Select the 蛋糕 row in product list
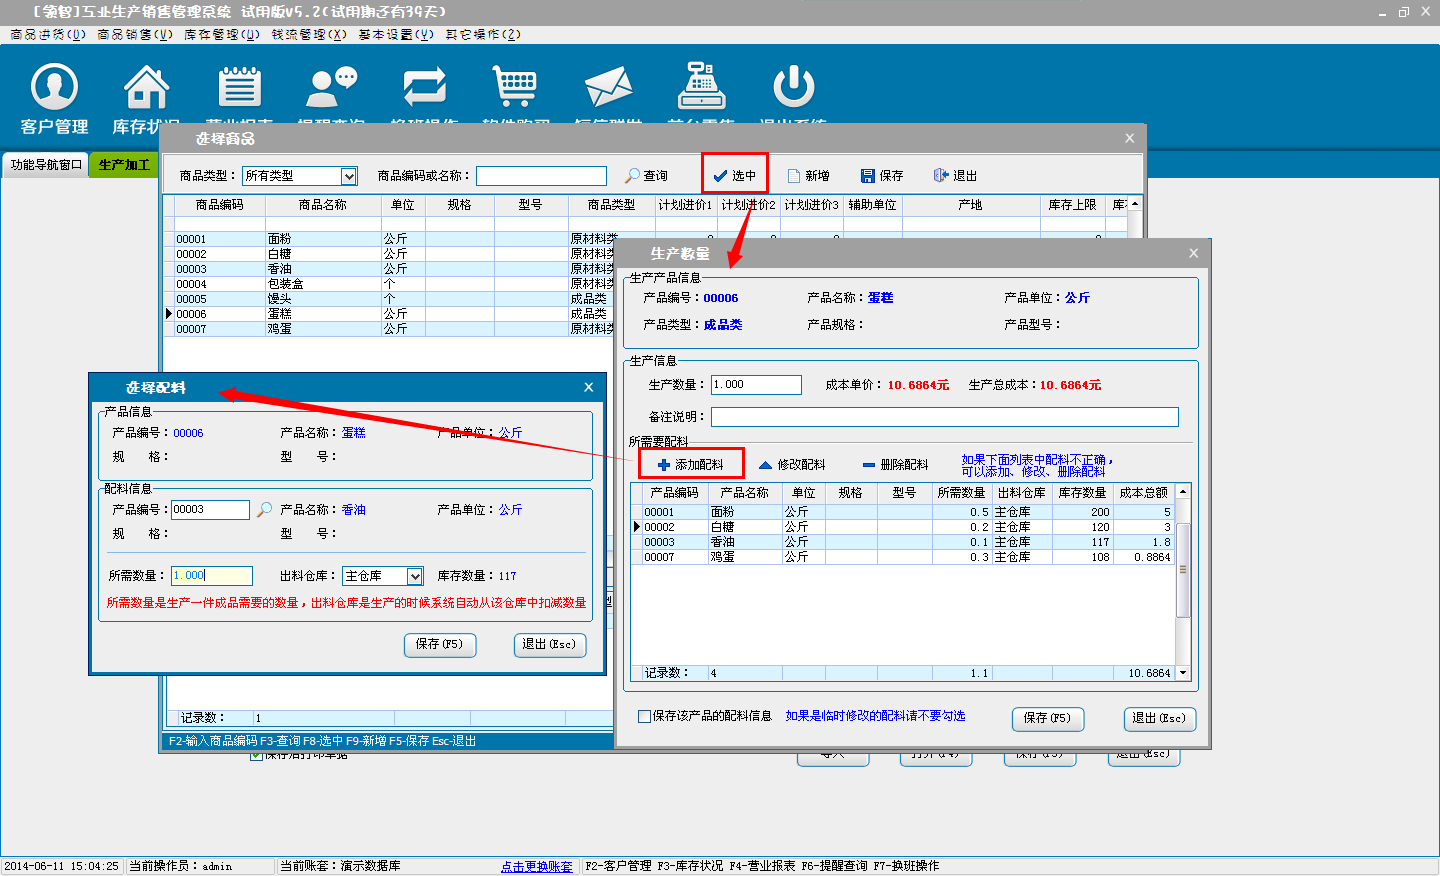Image resolution: width=1440 pixels, height=876 pixels. point(281,314)
